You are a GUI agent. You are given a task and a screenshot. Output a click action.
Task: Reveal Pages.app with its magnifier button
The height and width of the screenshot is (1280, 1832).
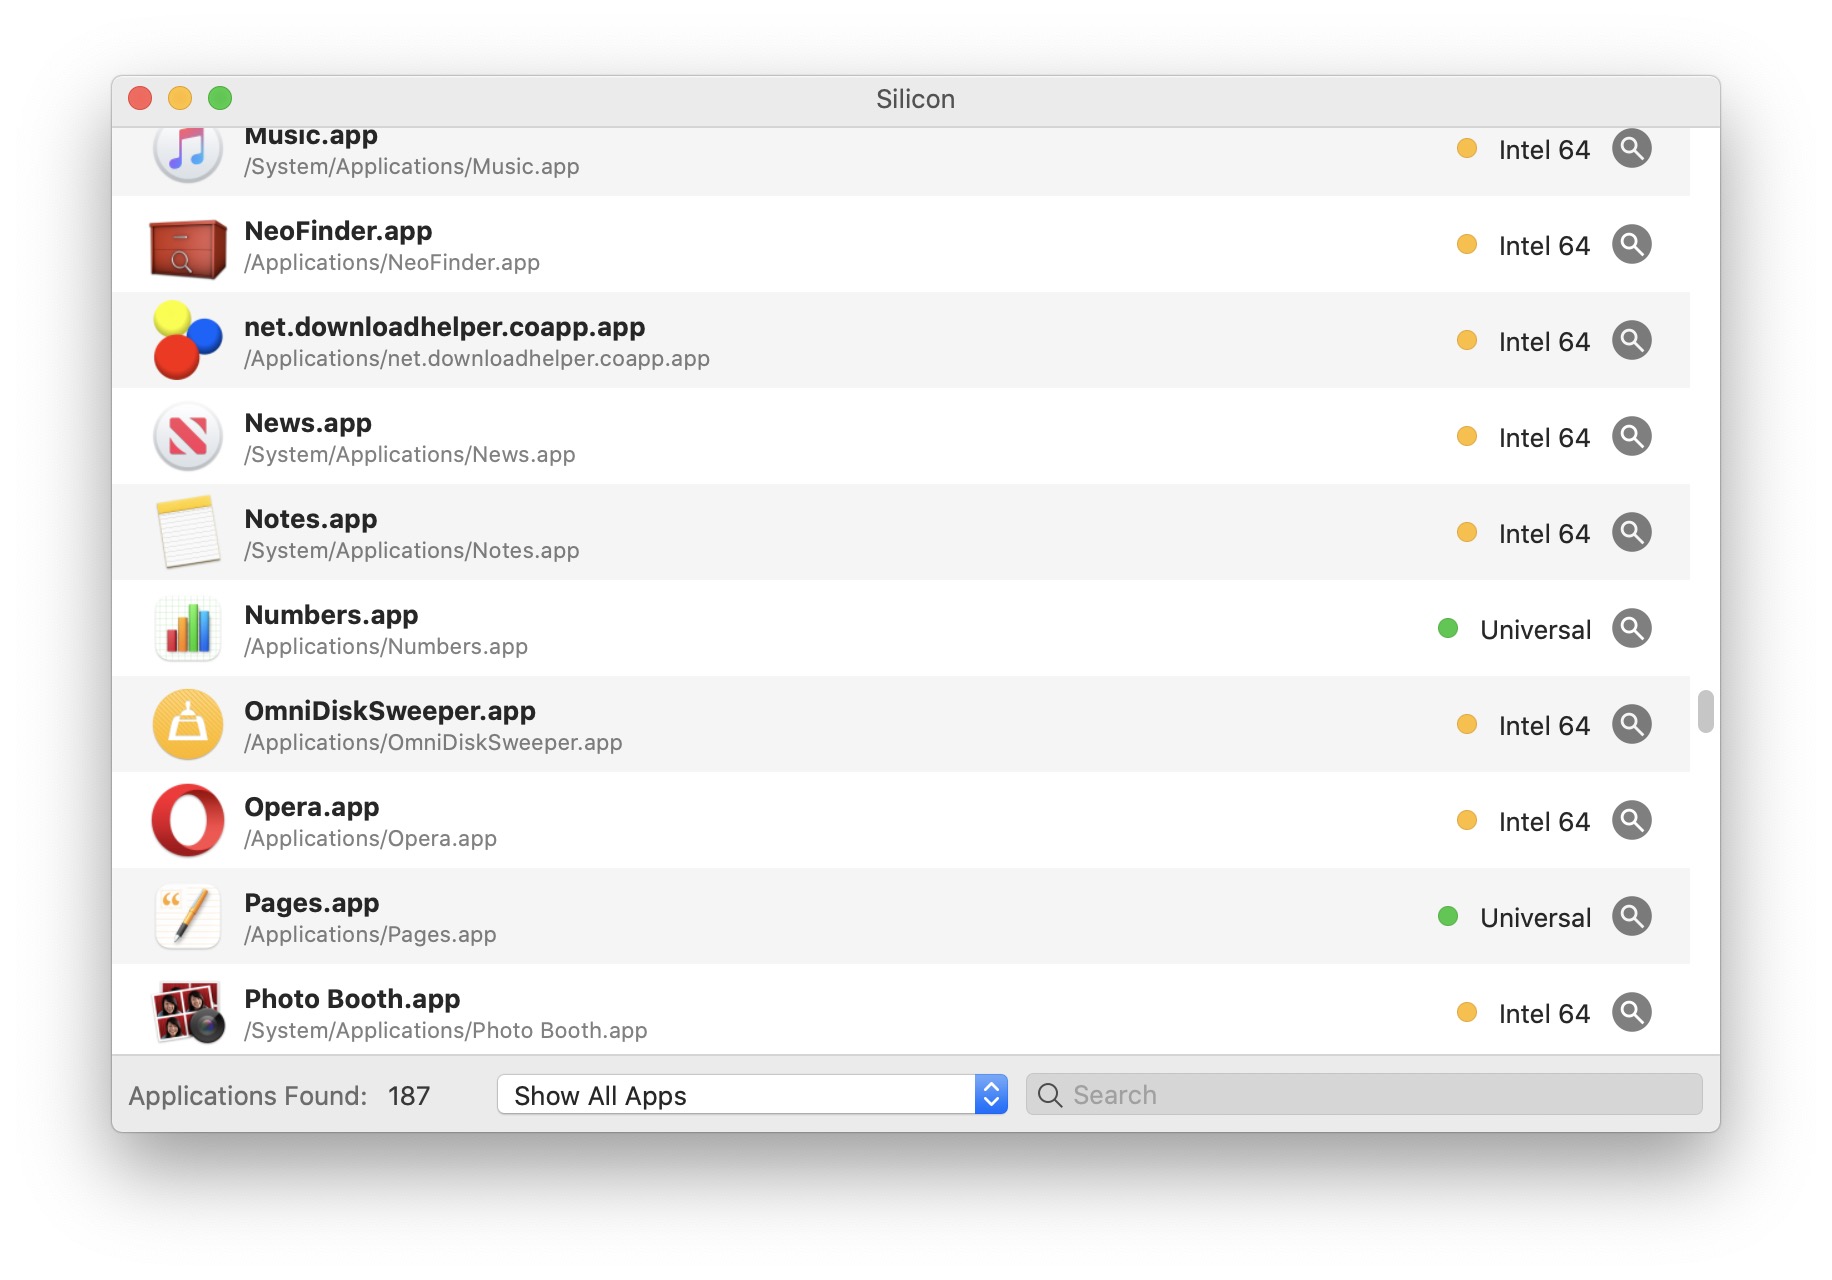[1631, 917]
